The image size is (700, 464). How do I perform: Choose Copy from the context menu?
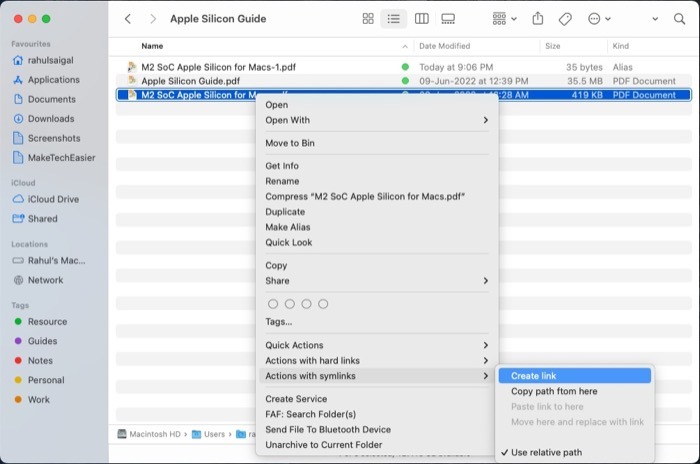(276, 265)
